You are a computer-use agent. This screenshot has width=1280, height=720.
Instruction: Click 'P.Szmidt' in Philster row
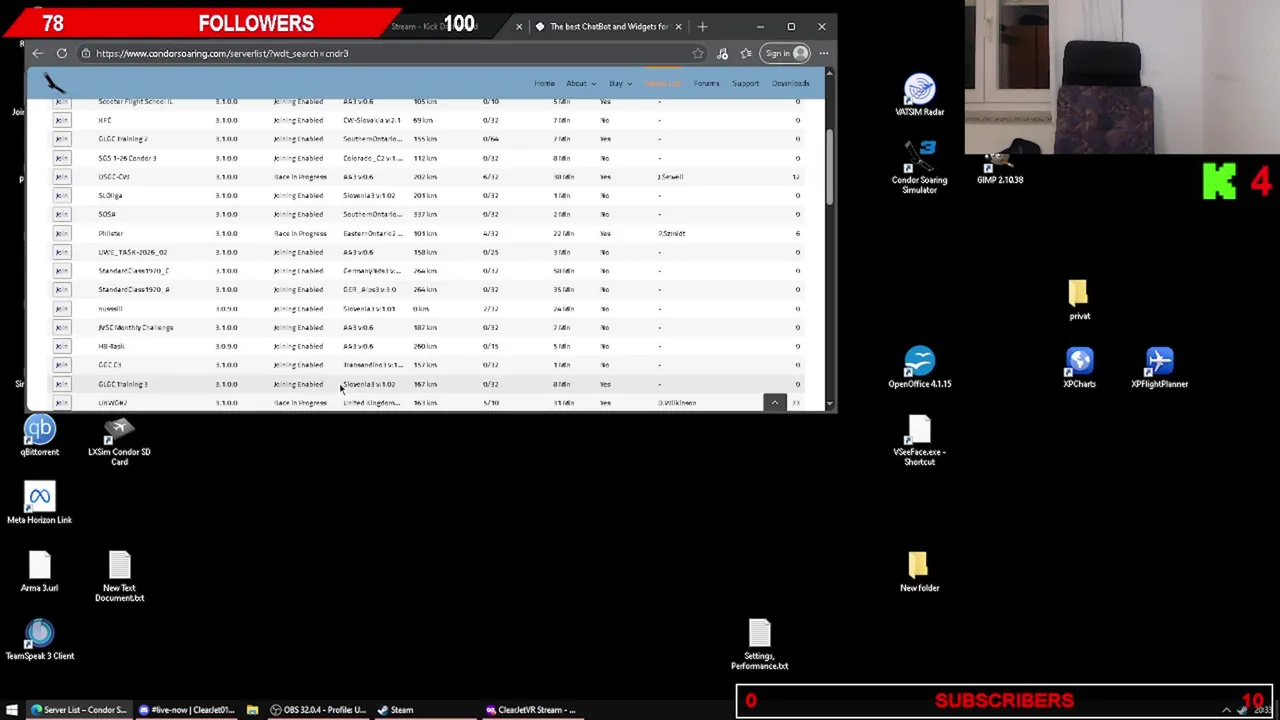click(671, 233)
